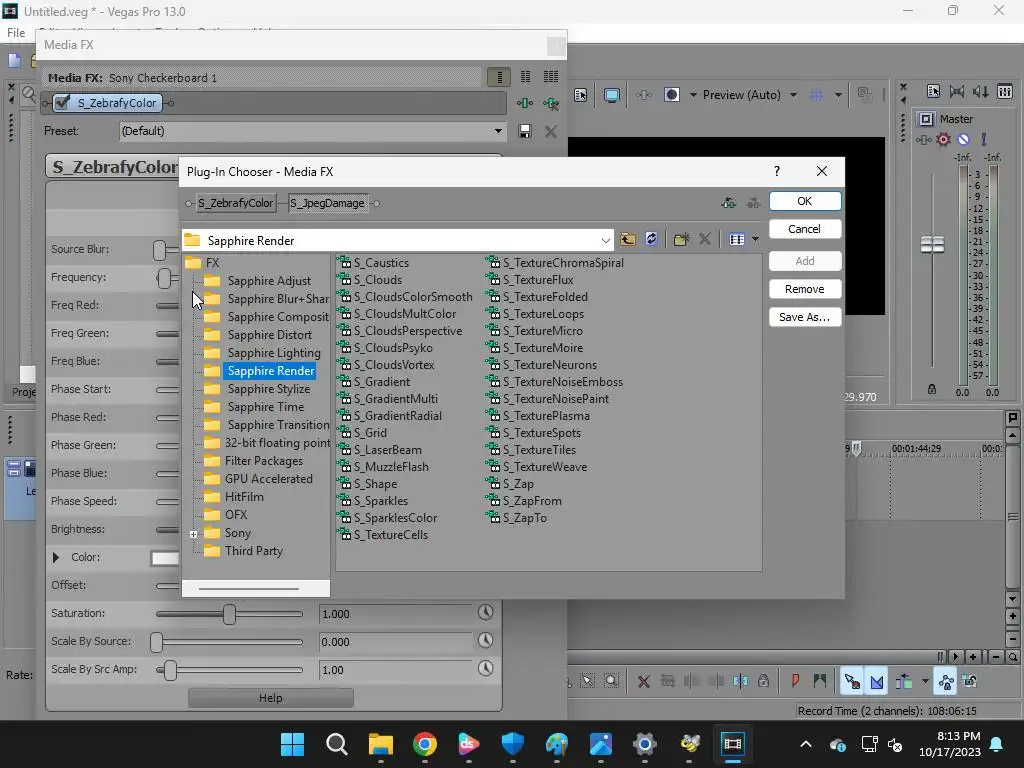Select the Sapphire Distort folder
The width and height of the screenshot is (1024, 768).
click(x=270, y=335)
